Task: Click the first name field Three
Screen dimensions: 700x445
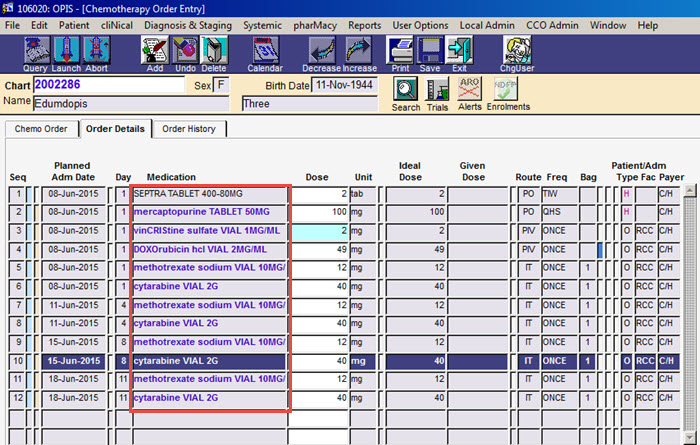Action: point(309,104)
